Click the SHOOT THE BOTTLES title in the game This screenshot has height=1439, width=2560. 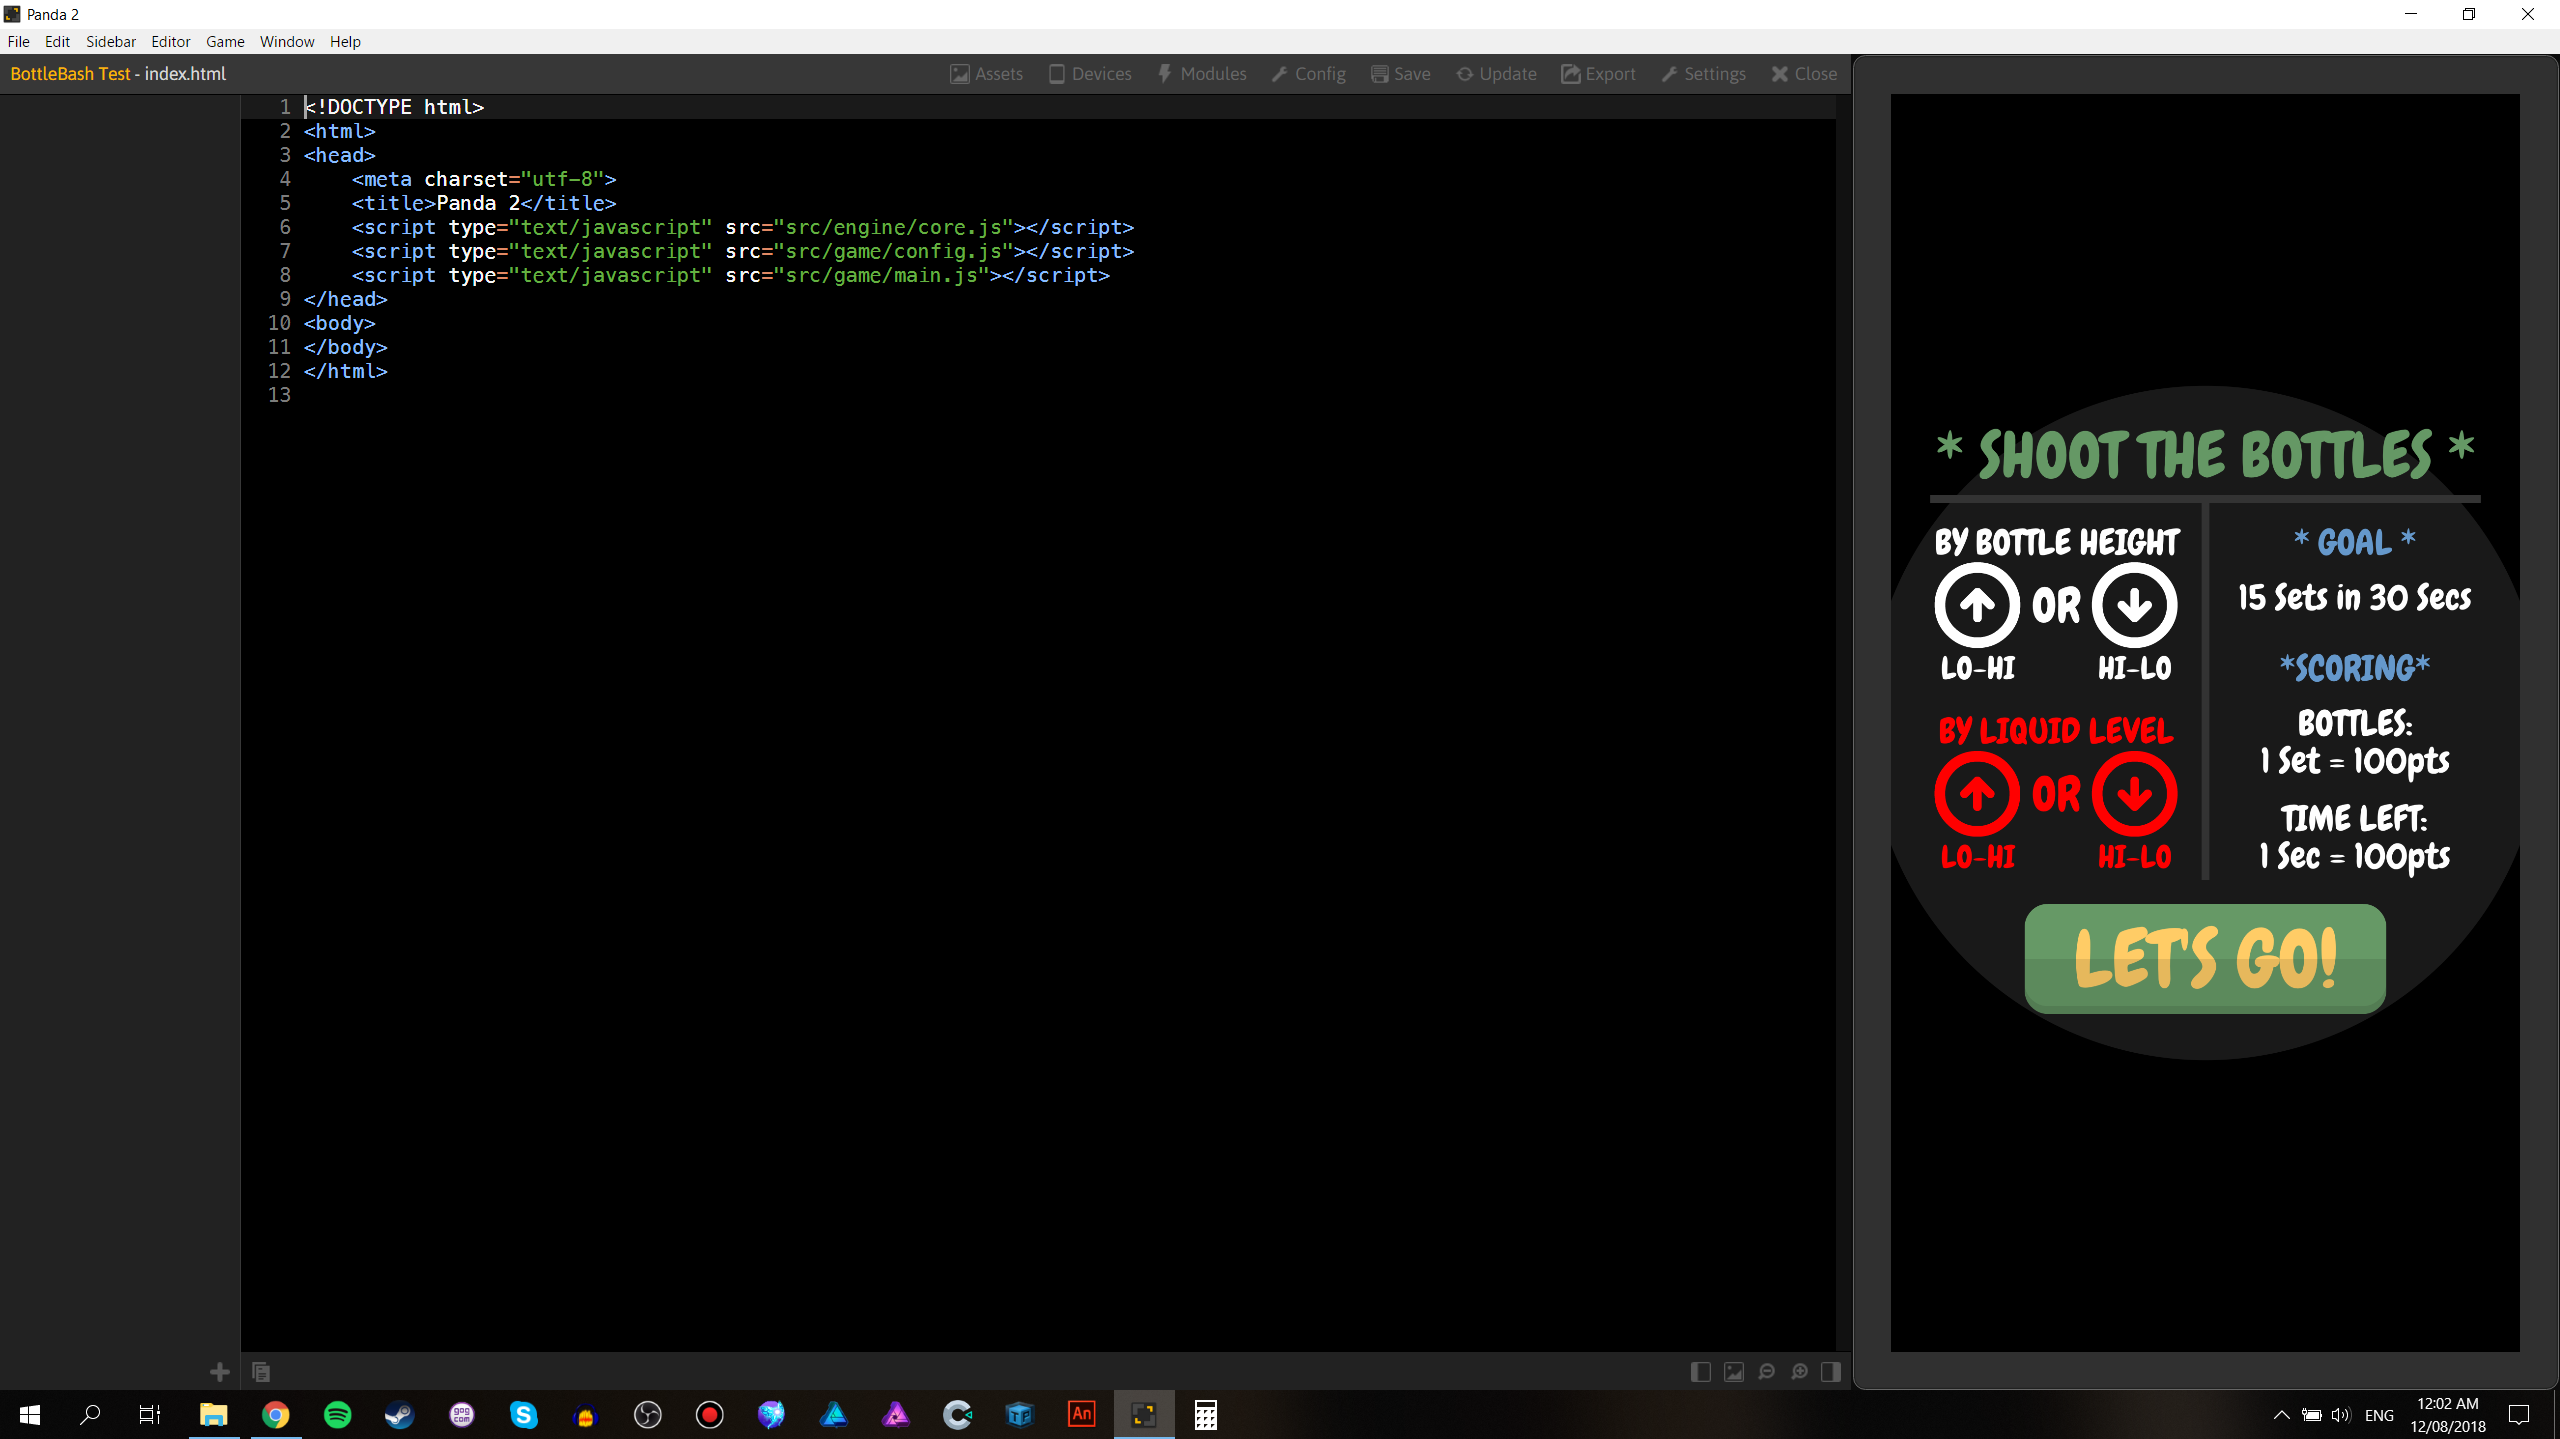pos(2205,455)
